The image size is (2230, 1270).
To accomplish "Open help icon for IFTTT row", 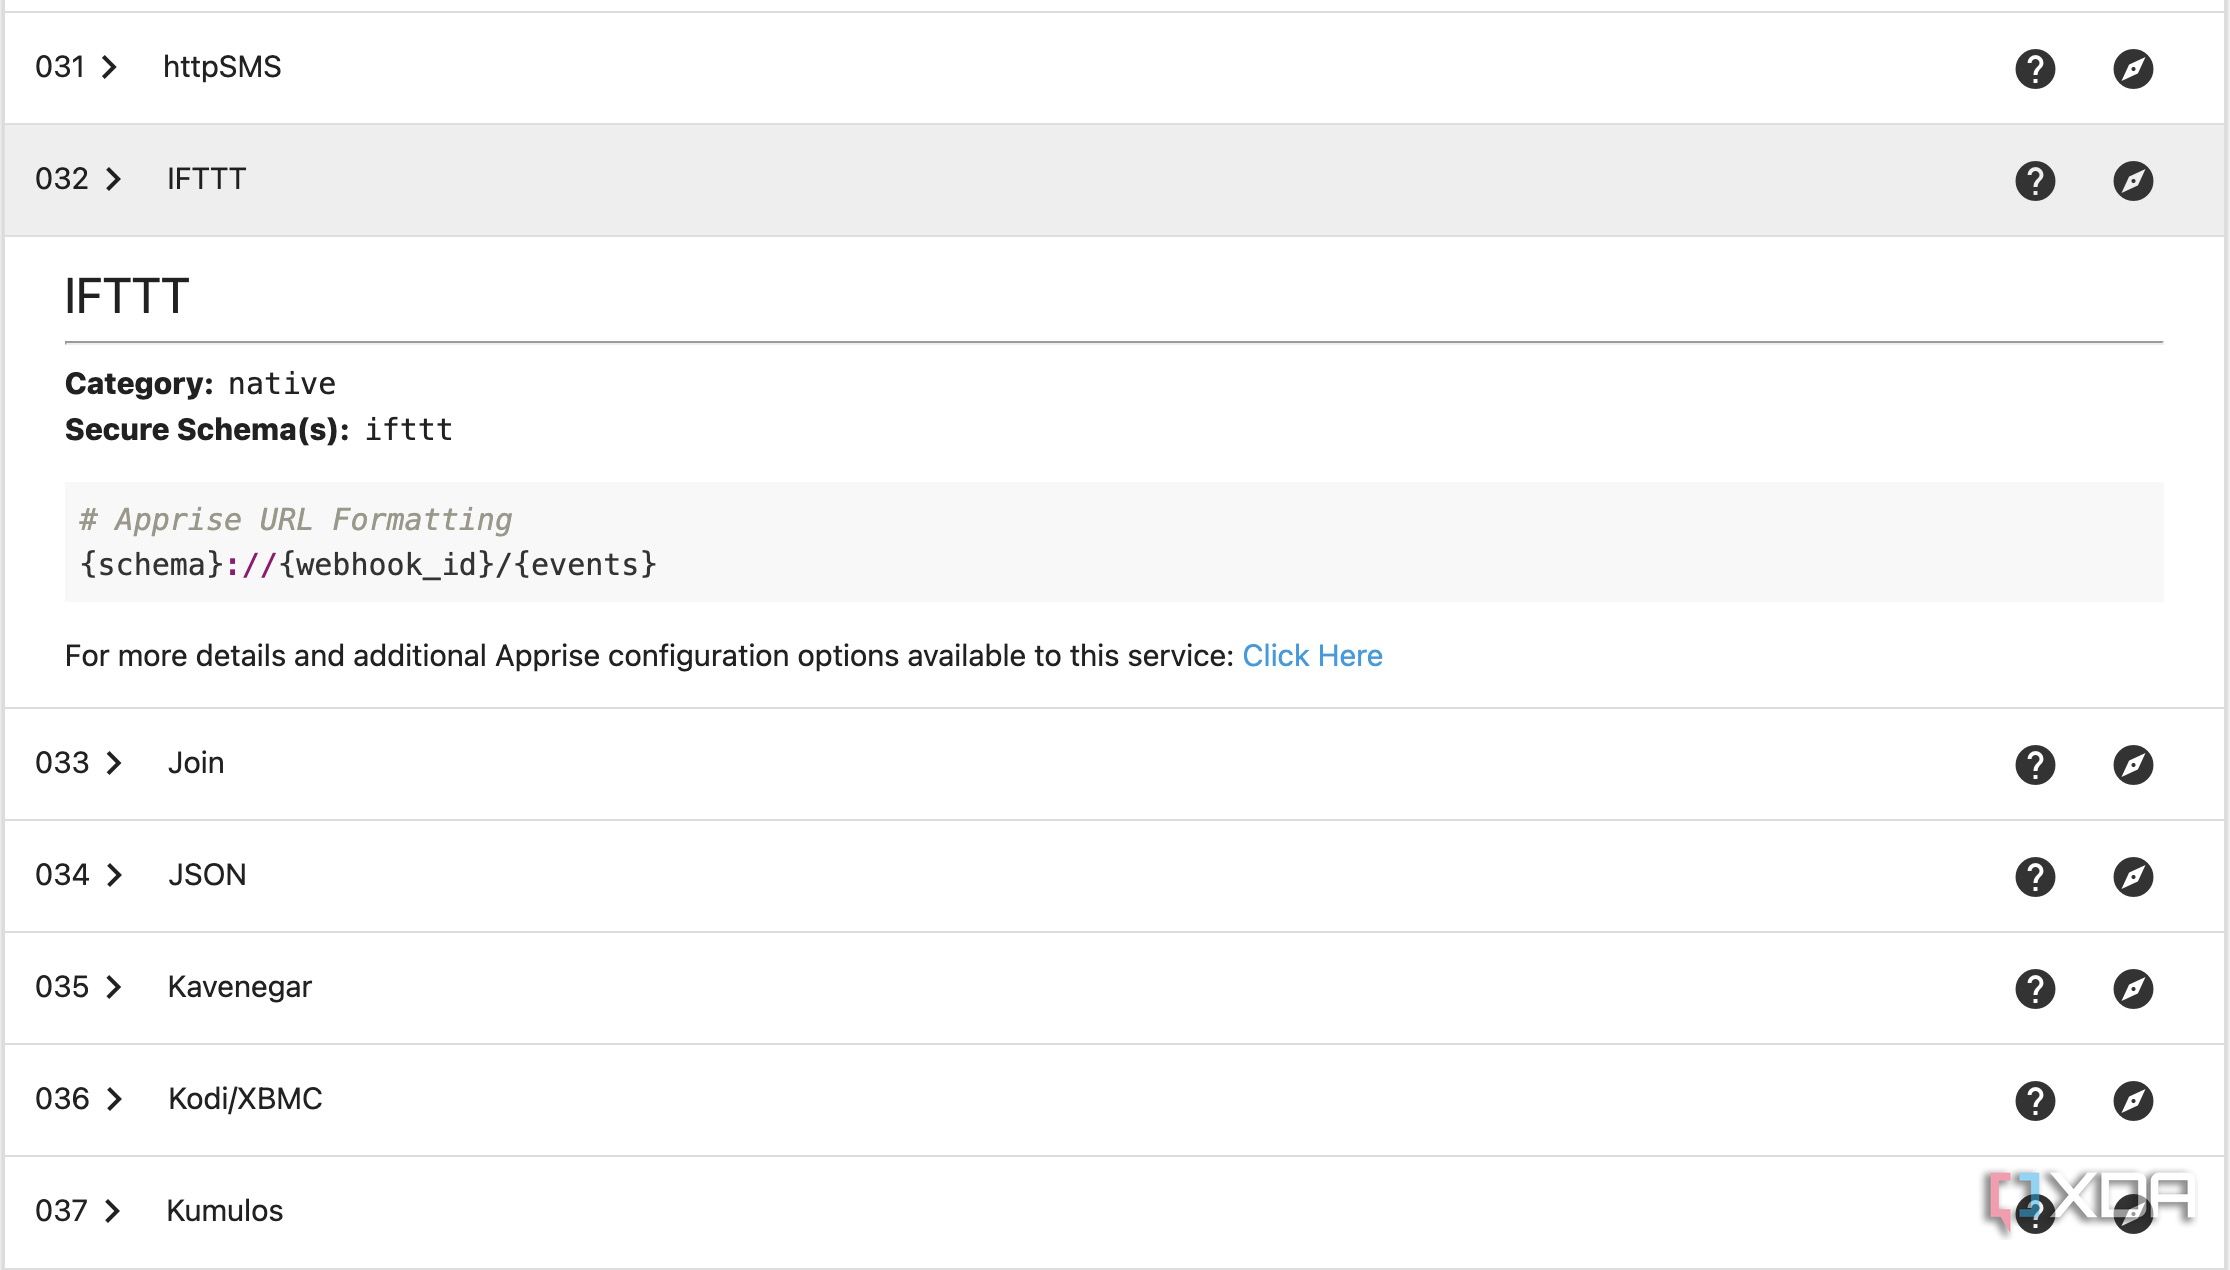I will pos(2034,181).
